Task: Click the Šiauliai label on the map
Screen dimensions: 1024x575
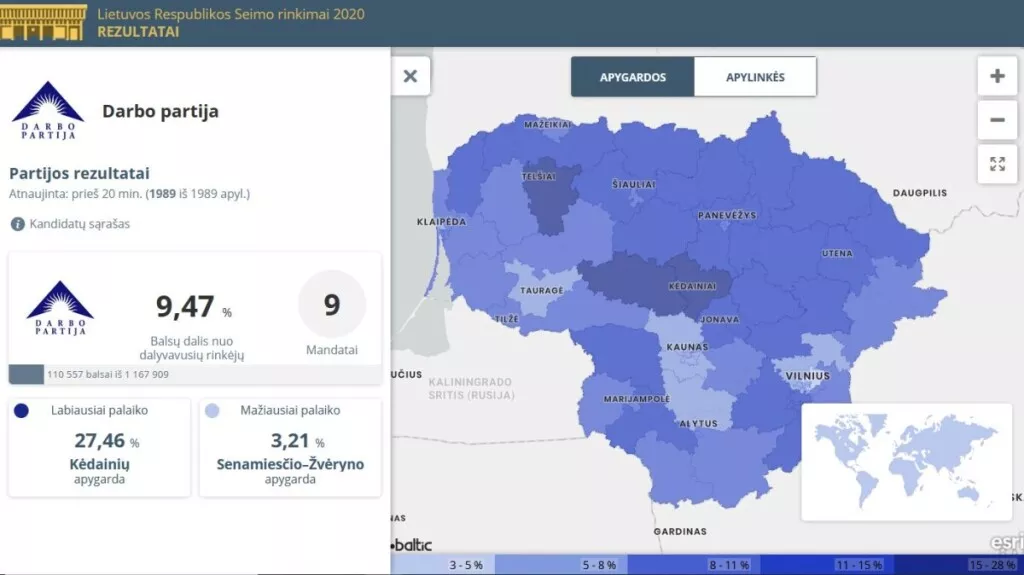Action: click(633, 185)
